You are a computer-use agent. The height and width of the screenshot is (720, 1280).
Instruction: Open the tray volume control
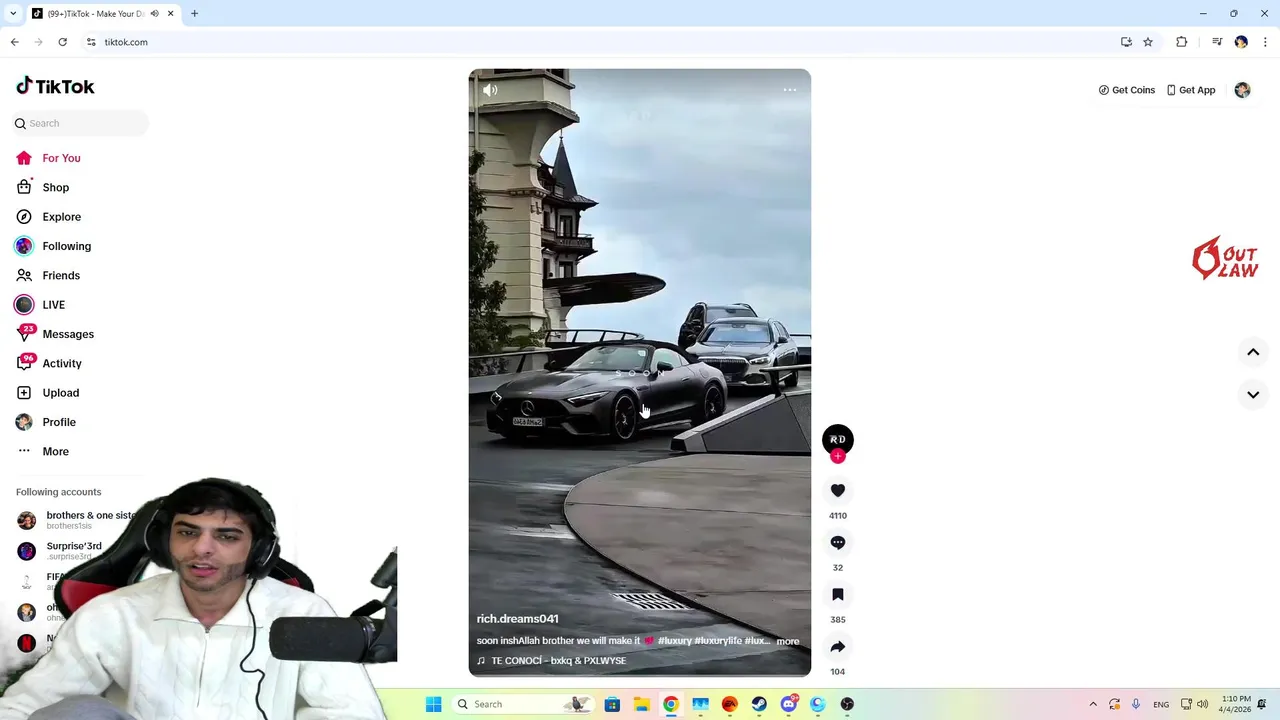point(1202,704)
